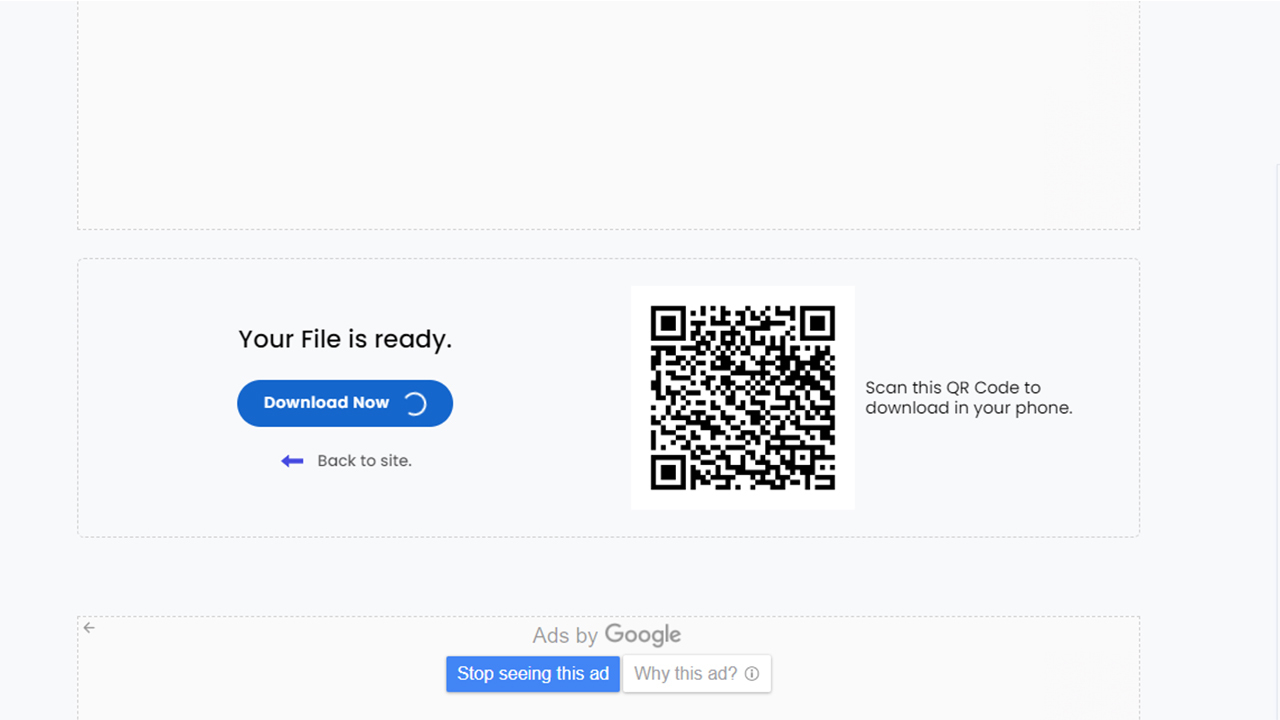Viewport: 1280px width, 720px height.
Task: Open Why this ad? info
Action: [x=697, y=674]
